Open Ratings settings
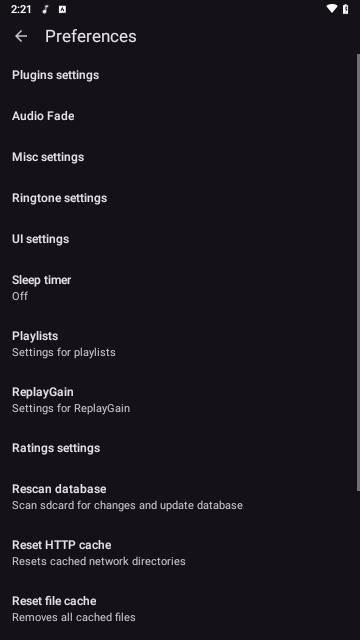The height and width of the screenshot is (640, 360). (178, 448)
